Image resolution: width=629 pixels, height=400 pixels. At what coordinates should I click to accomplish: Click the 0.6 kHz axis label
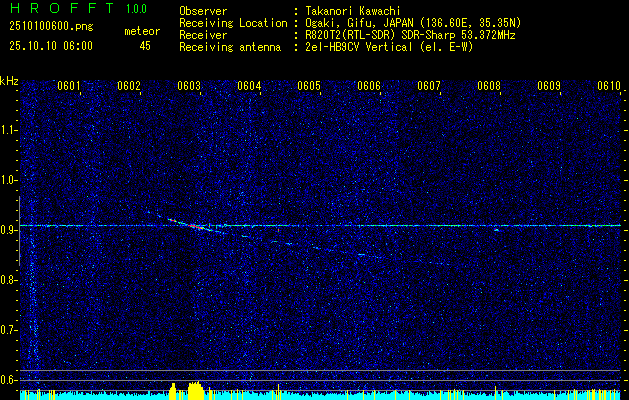point(8,380)
